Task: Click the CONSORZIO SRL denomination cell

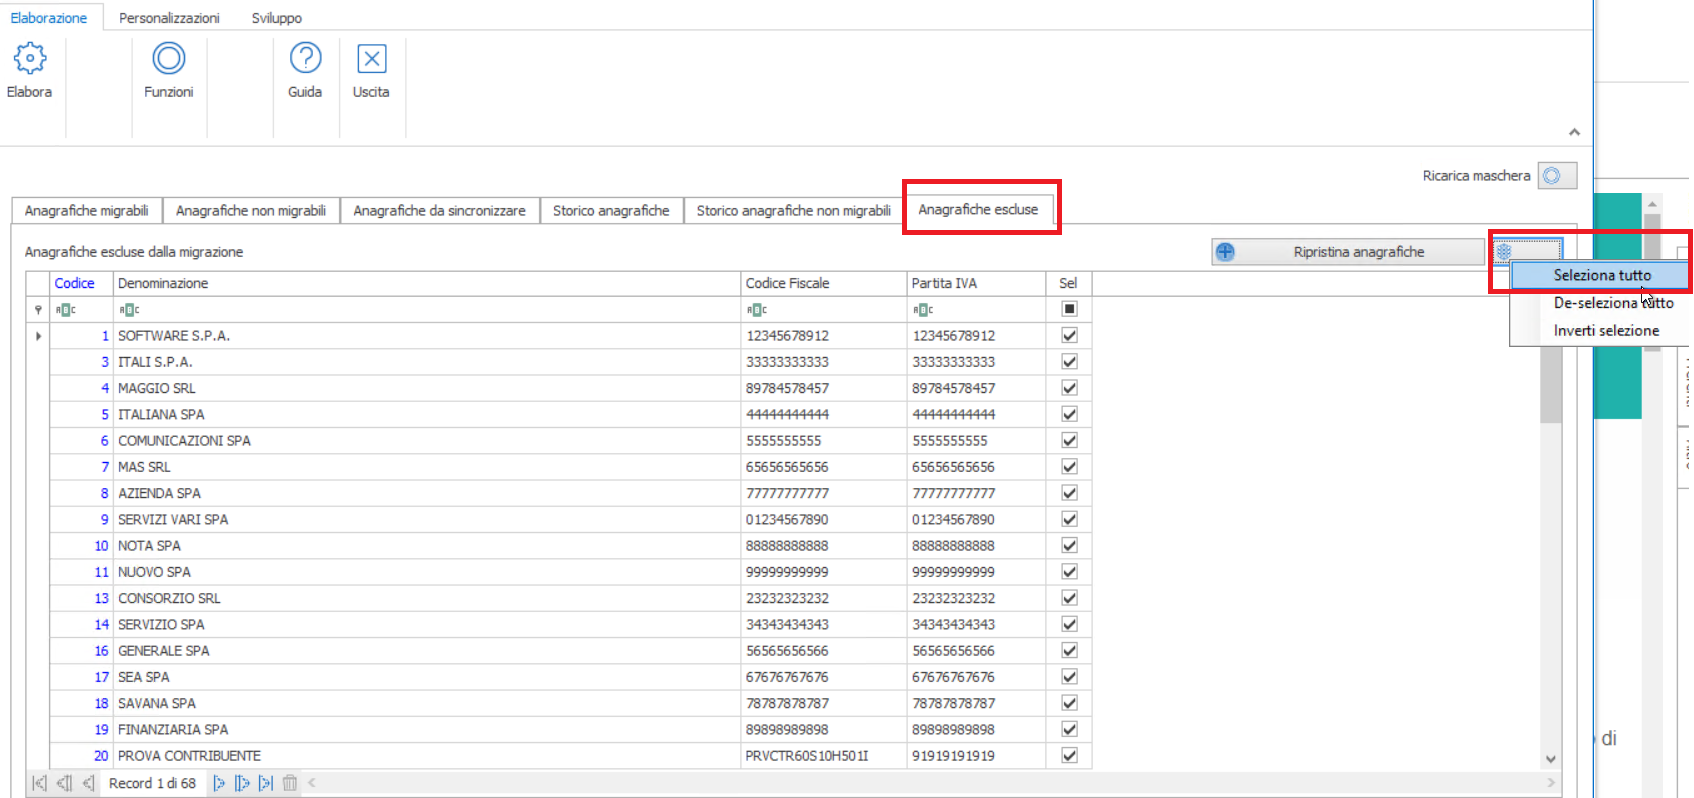Action: point(427,598)
